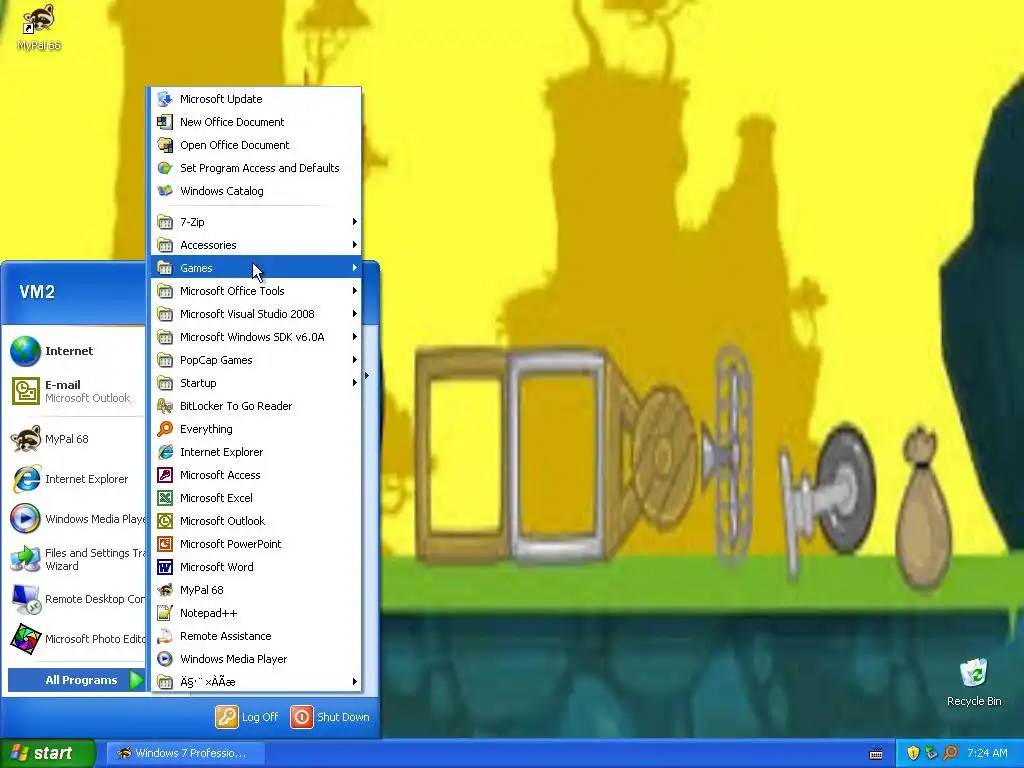Click the Notepad++ icon
Image resolution: width=1024 pixels, height=768 pixels.
coord(165,613)
